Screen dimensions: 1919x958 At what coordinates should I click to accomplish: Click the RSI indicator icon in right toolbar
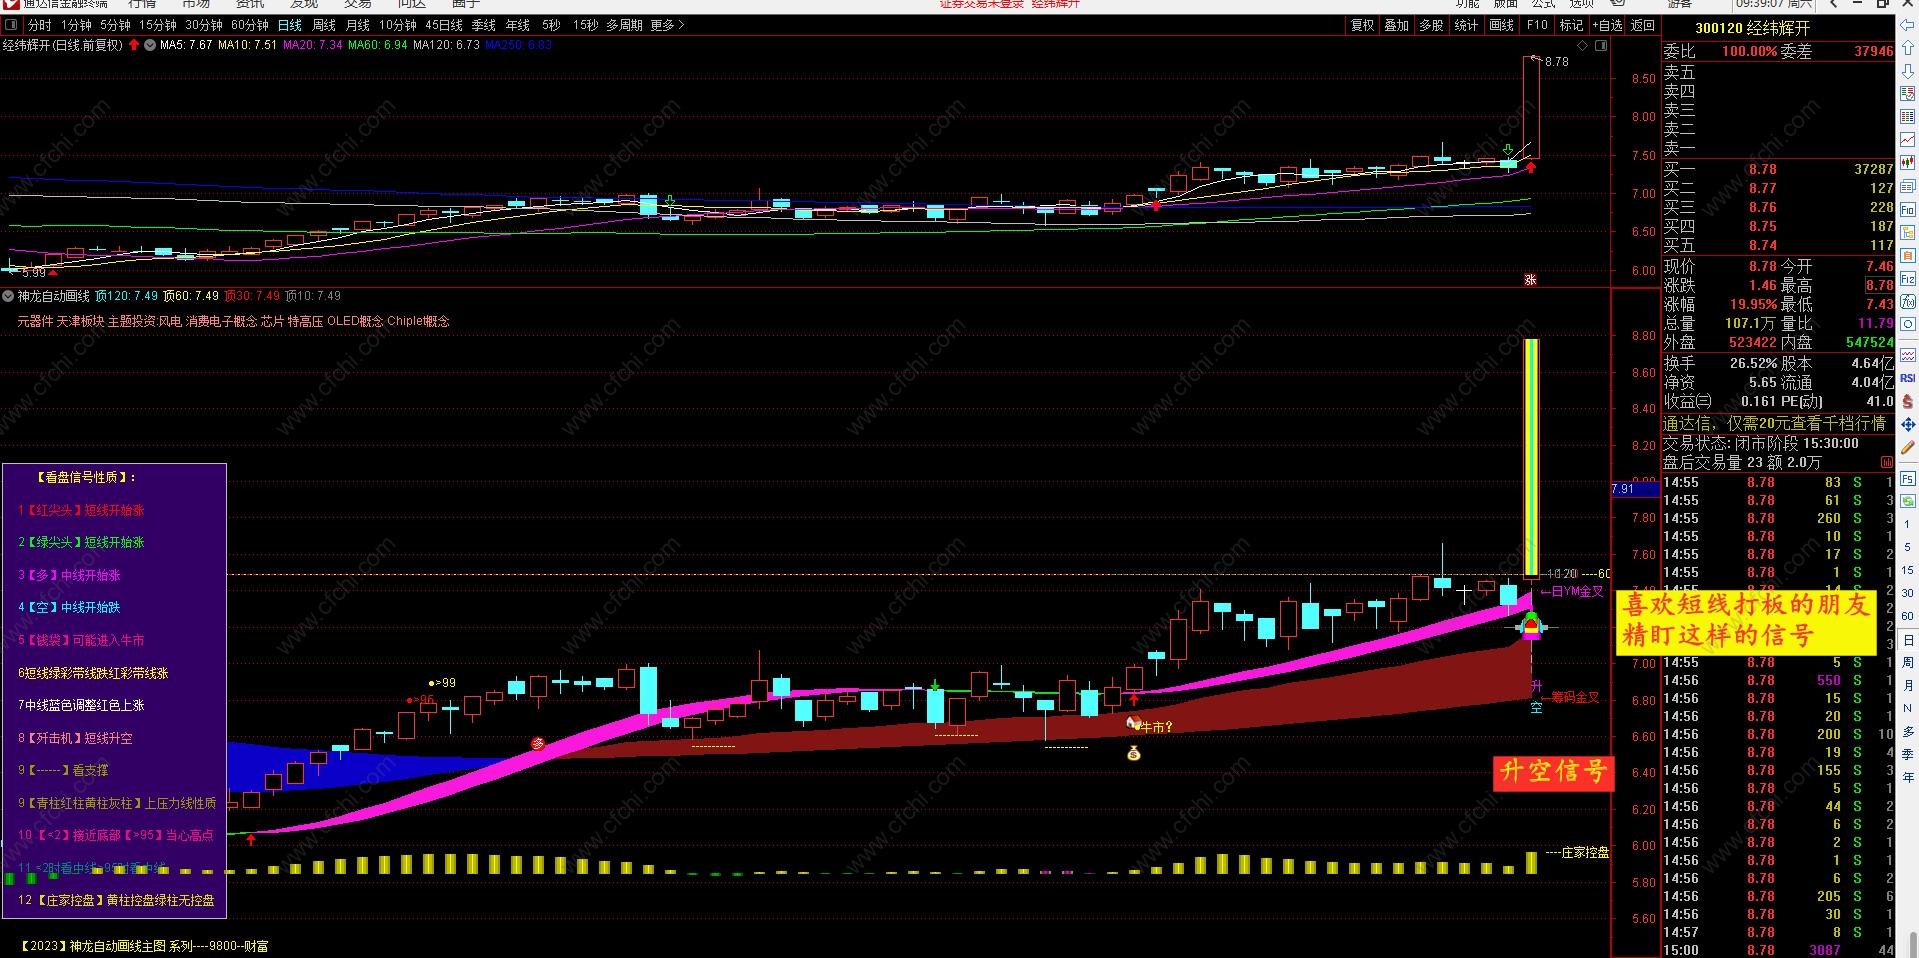1908,378
